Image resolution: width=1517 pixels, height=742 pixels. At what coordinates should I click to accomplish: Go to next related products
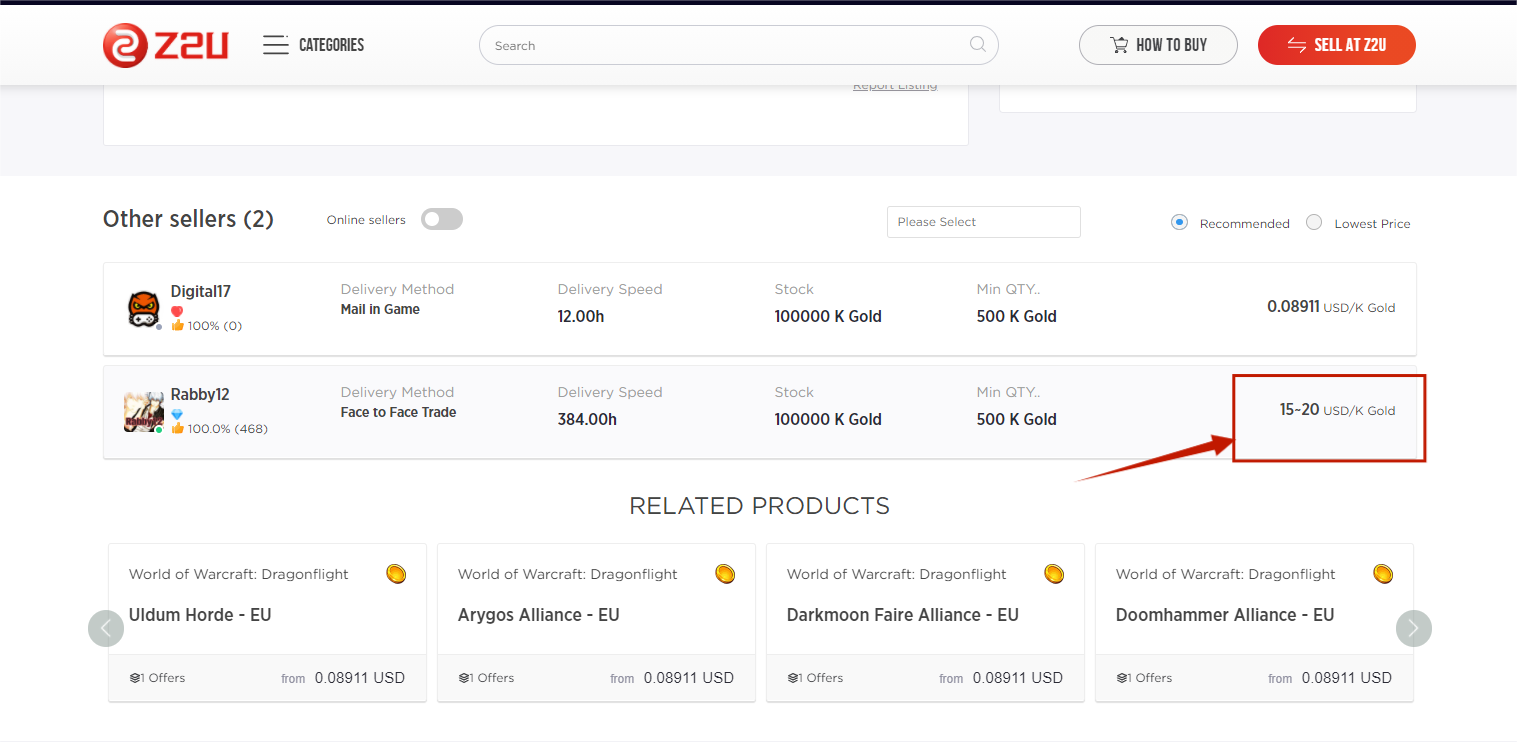tap(1413, 628)
